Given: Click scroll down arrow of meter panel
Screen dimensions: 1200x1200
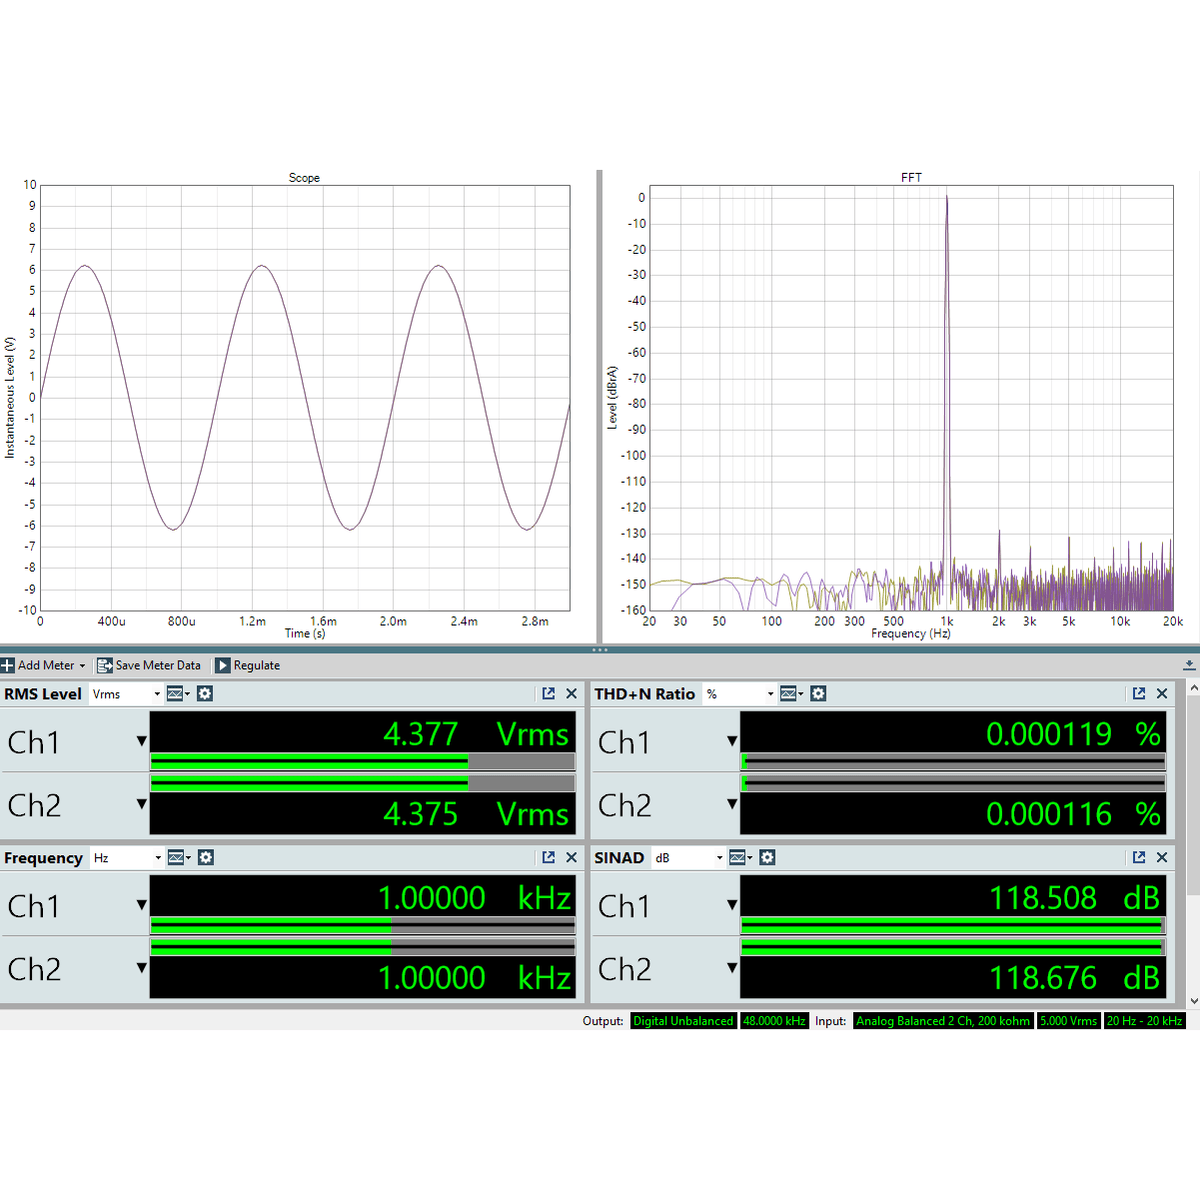Looking at the screenshot, I should [x=1193, y=1000].
